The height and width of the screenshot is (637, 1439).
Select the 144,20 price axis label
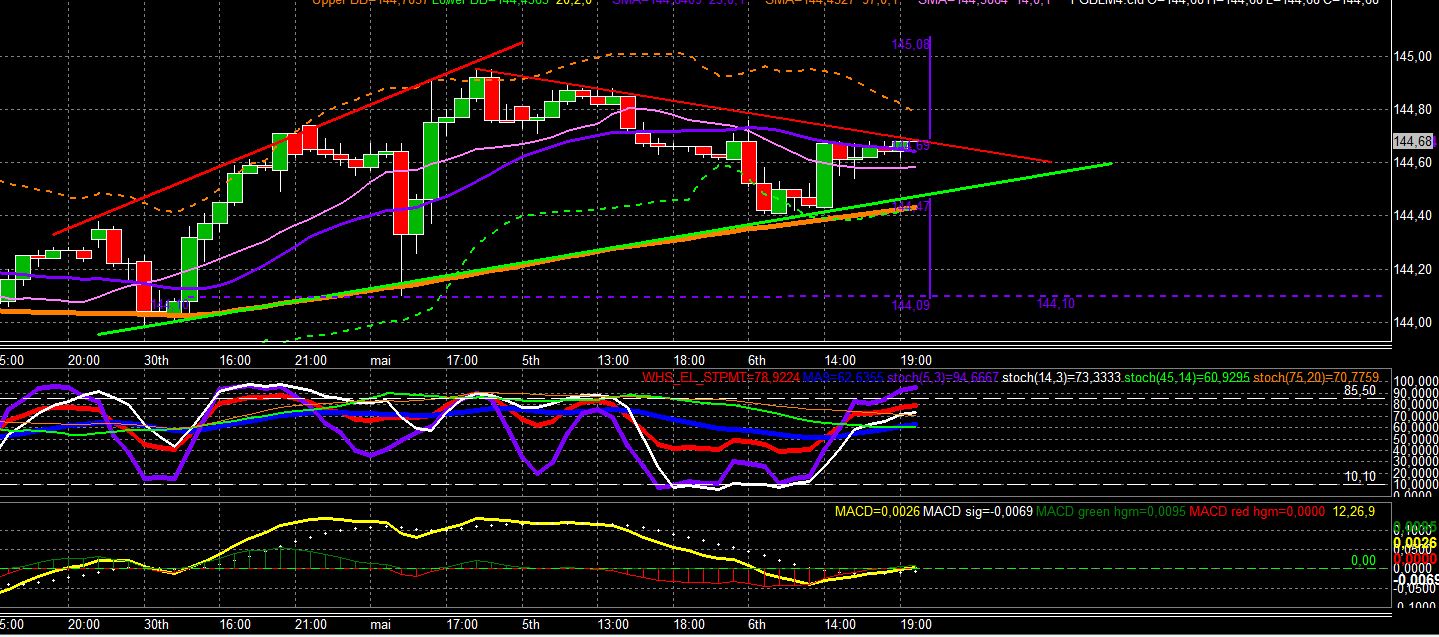(x=1413, y=269)
